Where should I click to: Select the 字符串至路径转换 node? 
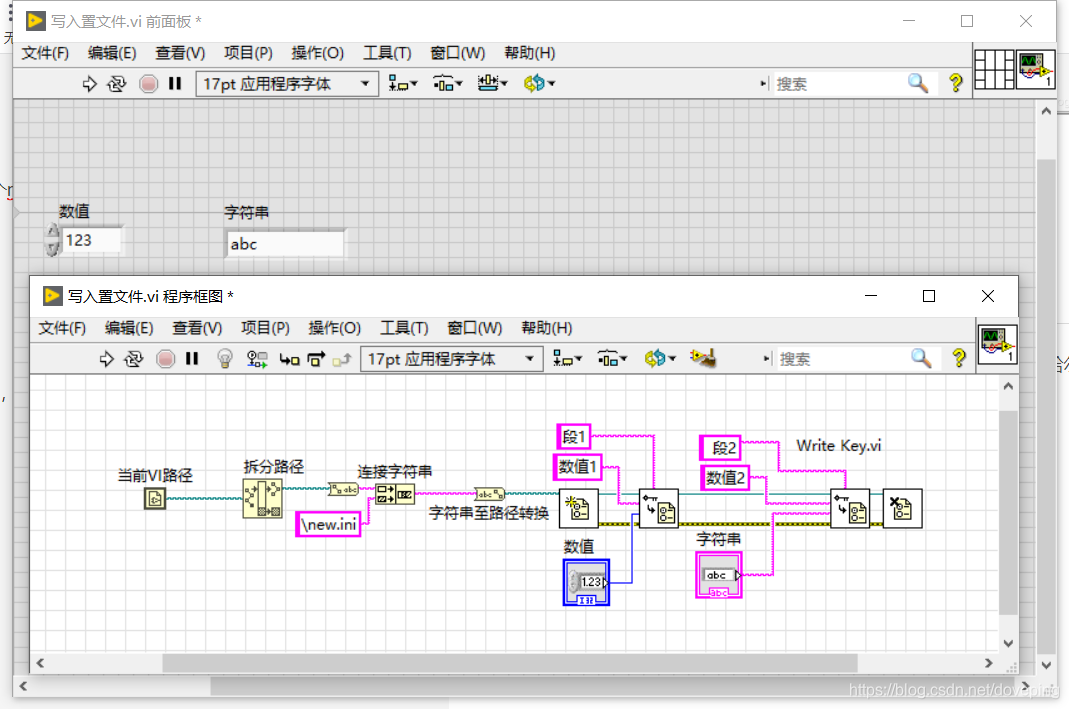[490, 494]
